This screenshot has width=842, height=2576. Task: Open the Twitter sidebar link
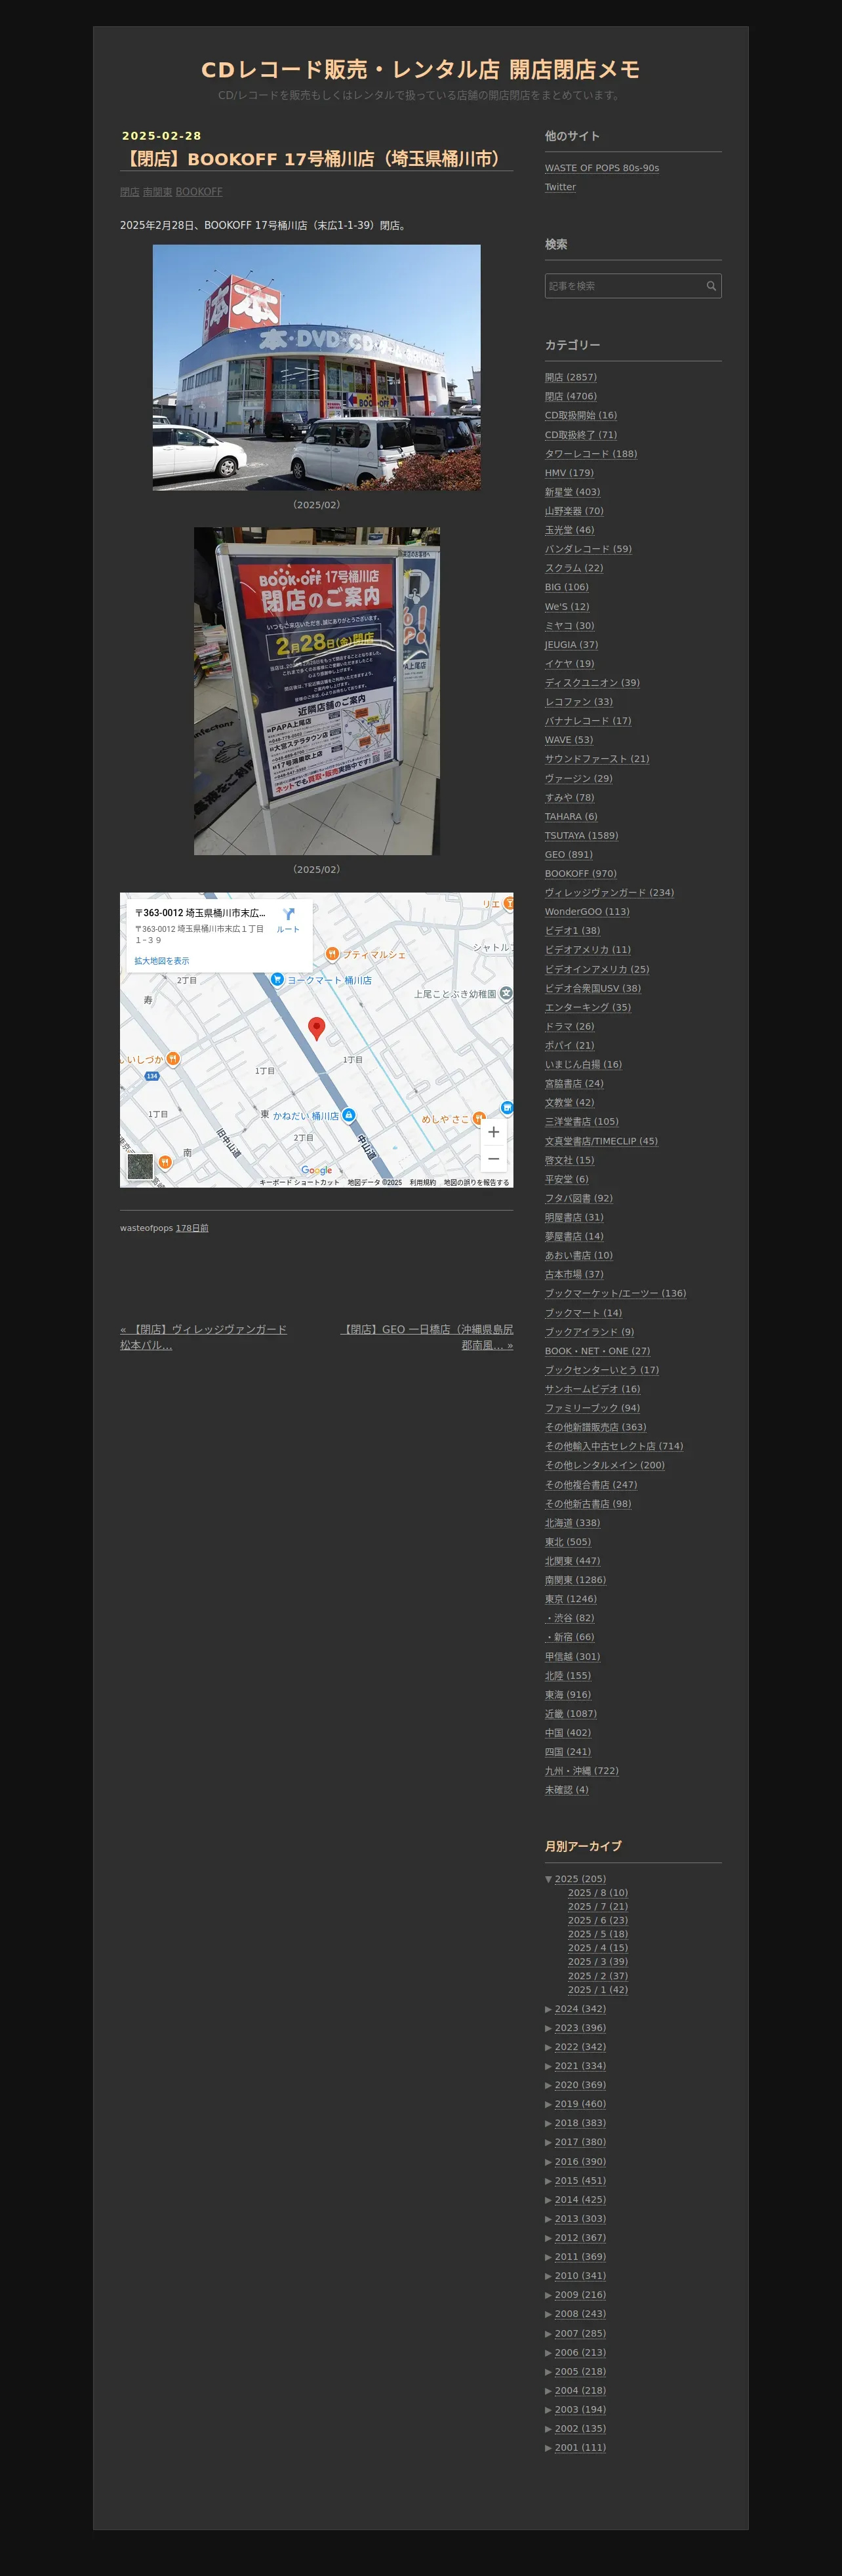pyautogui.click(x=560, y=187)
